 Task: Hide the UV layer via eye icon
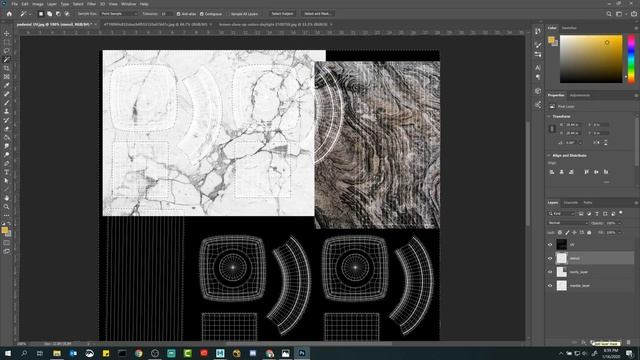click(x=550, y=245)
